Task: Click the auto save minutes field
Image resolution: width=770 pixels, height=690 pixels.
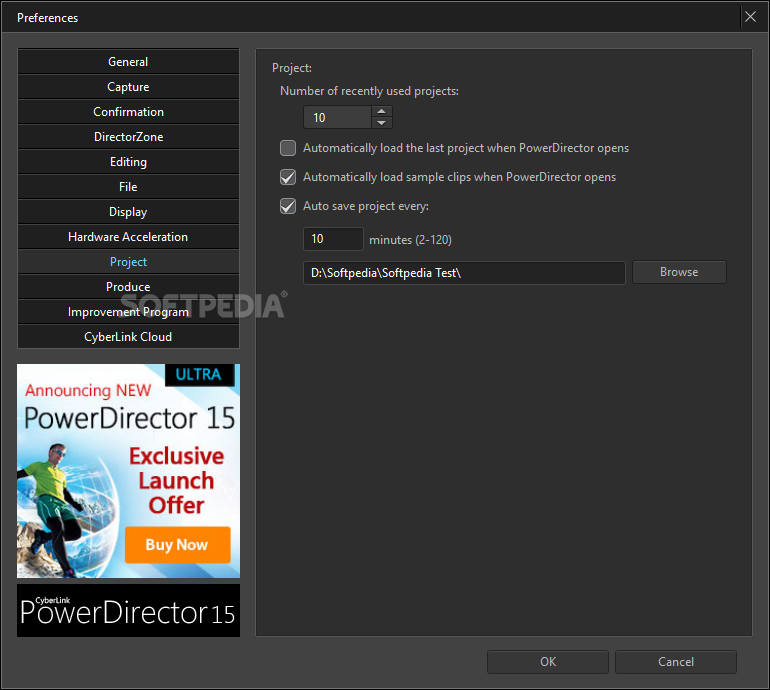Action: coord(333,239)
